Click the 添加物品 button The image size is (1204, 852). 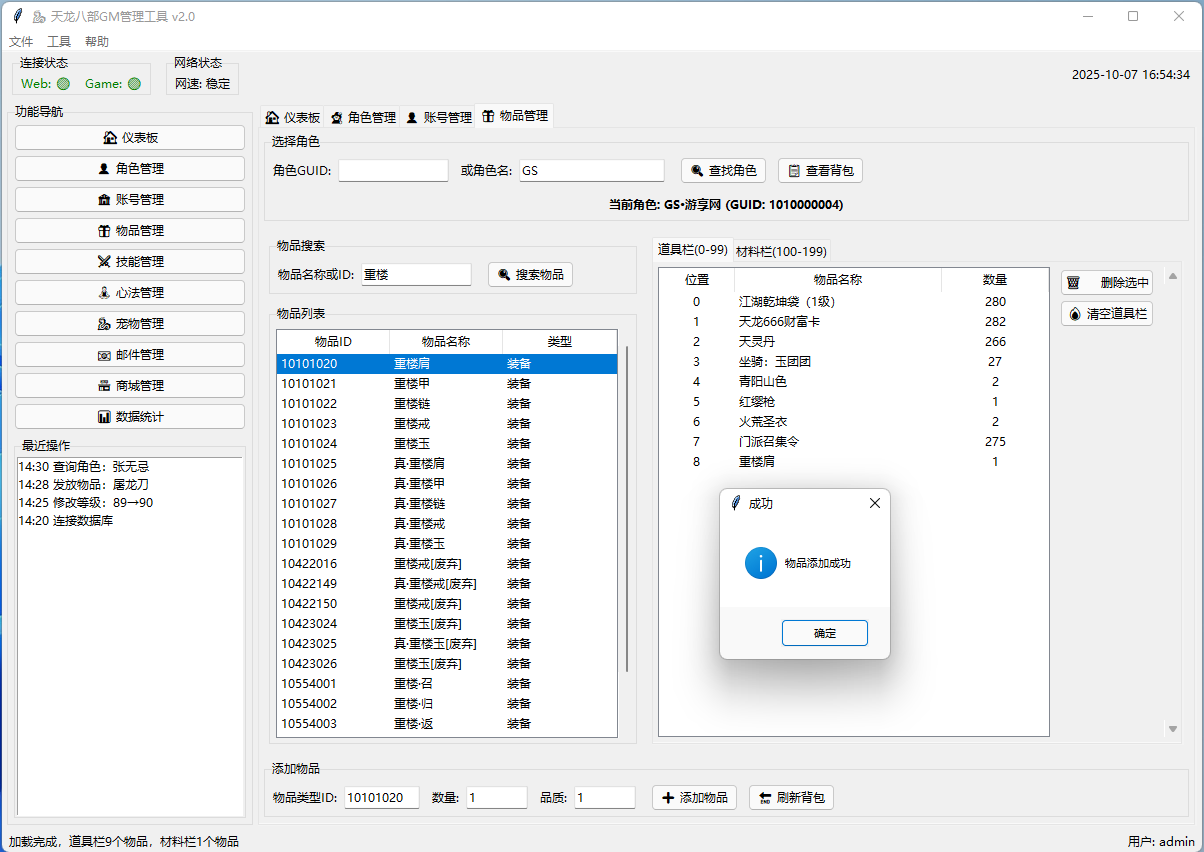coord(694,798)
